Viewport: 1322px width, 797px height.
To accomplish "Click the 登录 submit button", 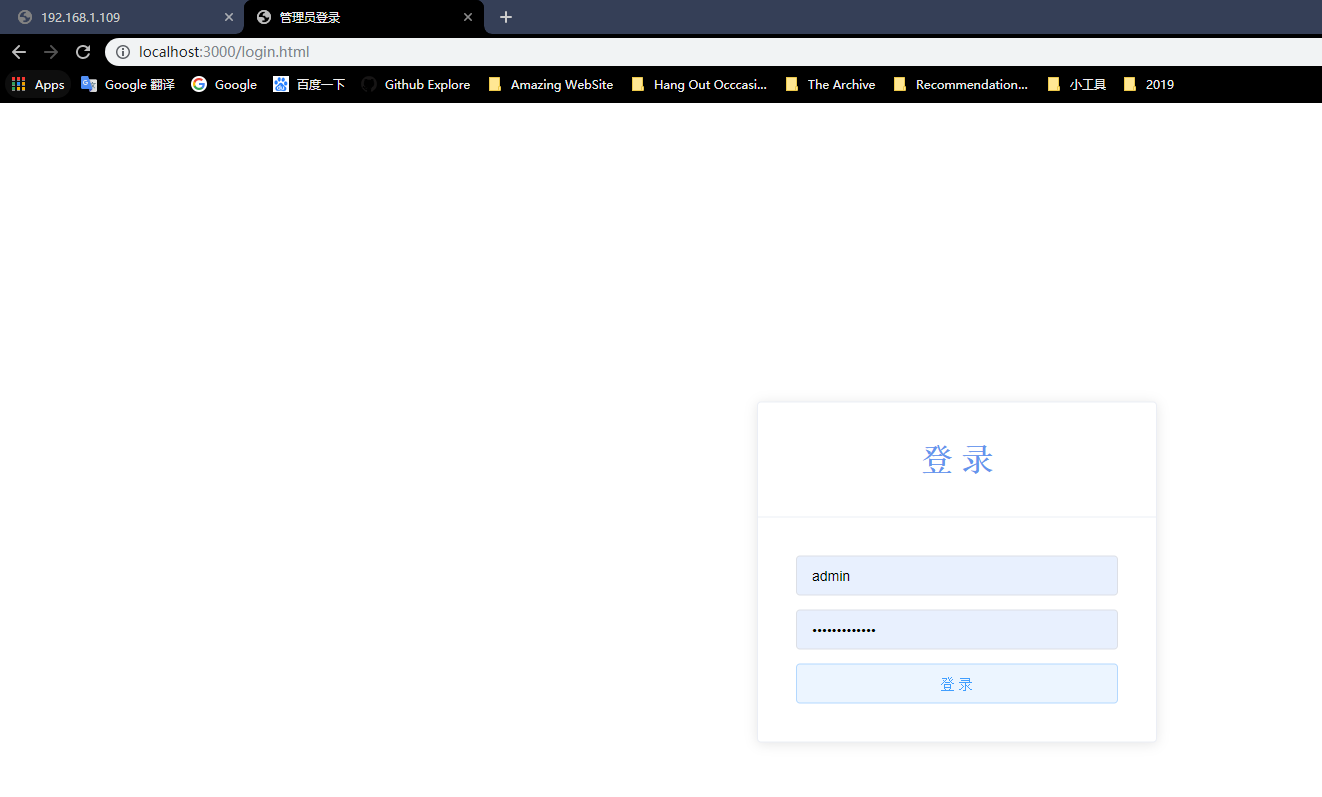I will pos(956,683).
